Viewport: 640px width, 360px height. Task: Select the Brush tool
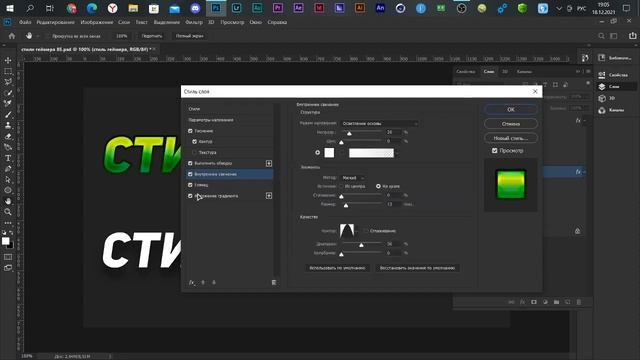coord(8,115)
